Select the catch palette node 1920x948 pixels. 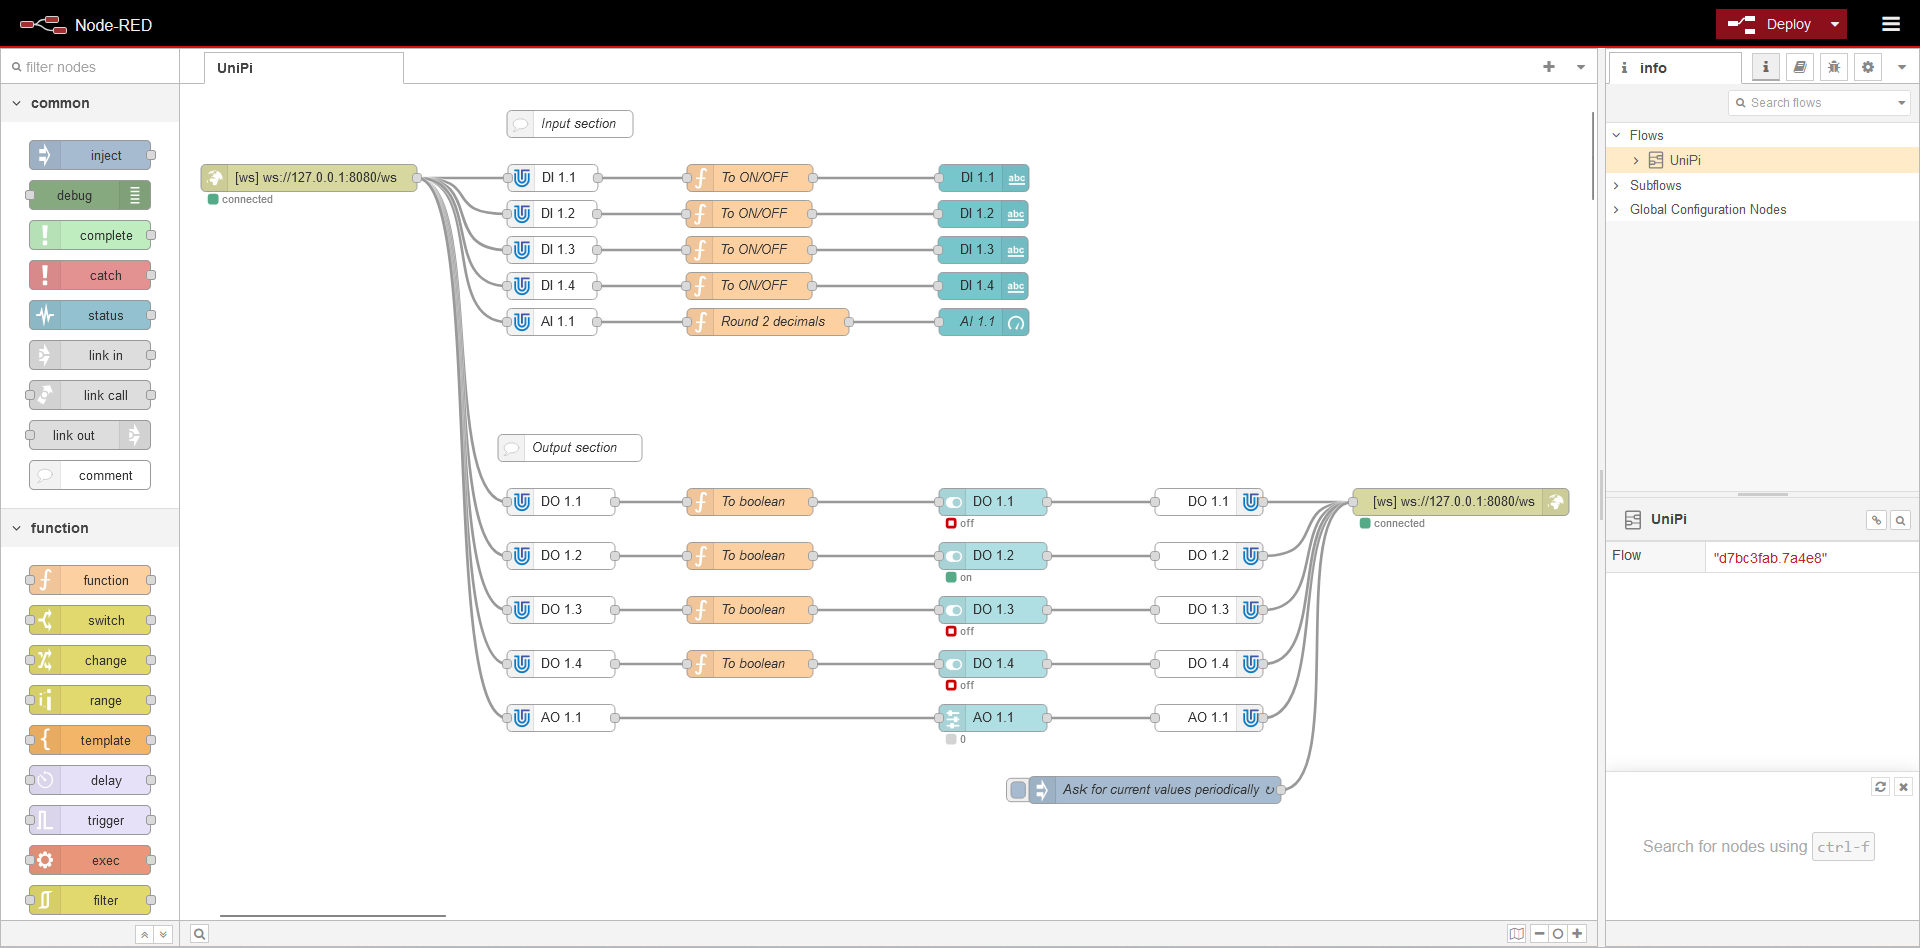point(90,275)
